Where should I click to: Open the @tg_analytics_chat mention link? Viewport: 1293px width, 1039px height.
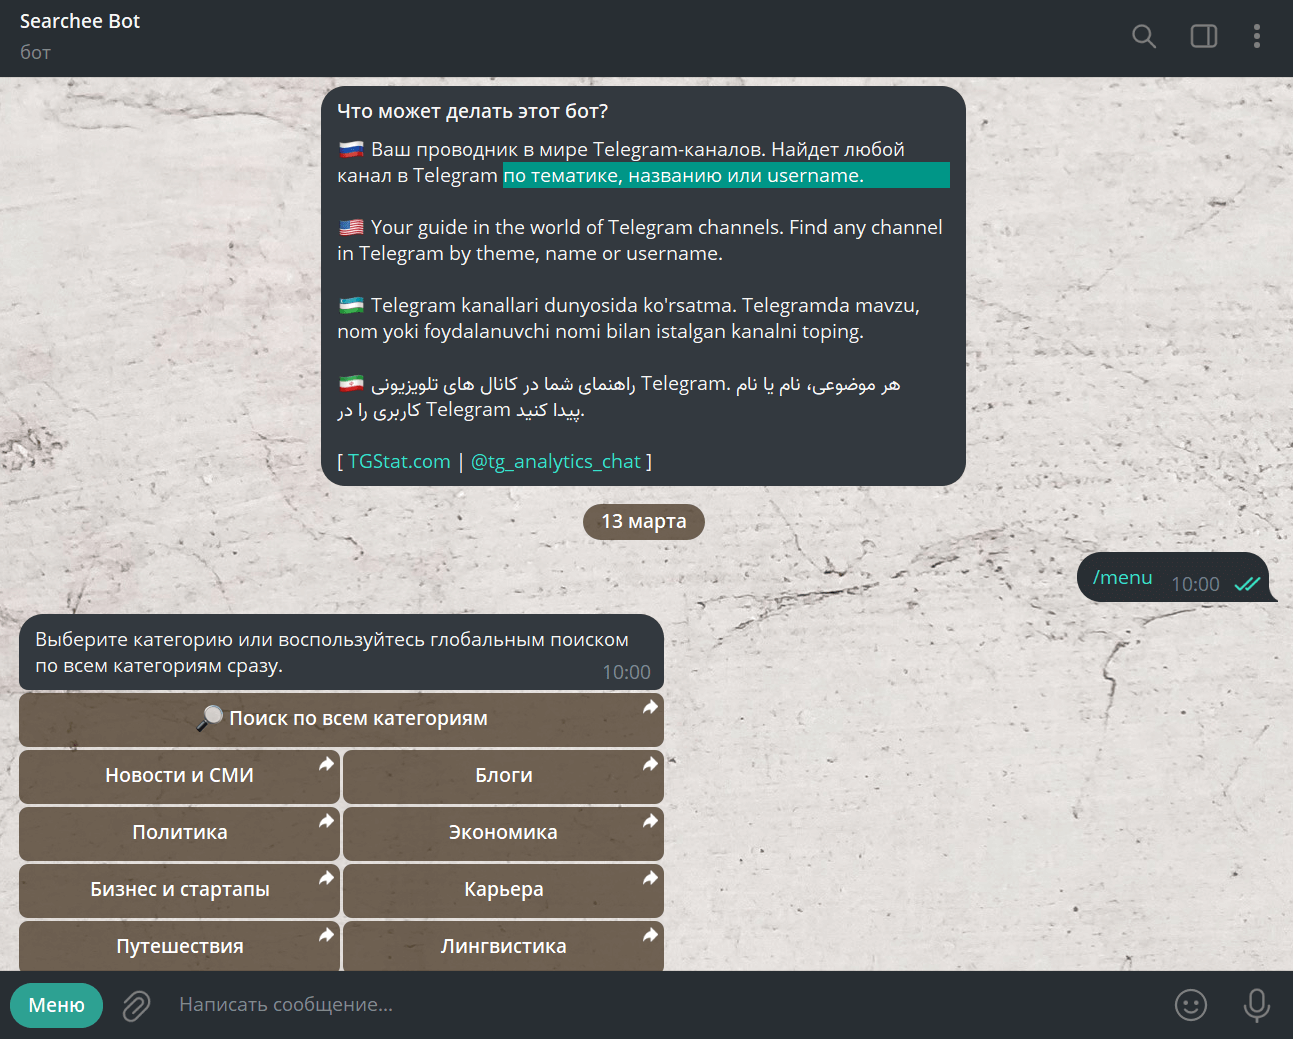[x=555, y=461]
